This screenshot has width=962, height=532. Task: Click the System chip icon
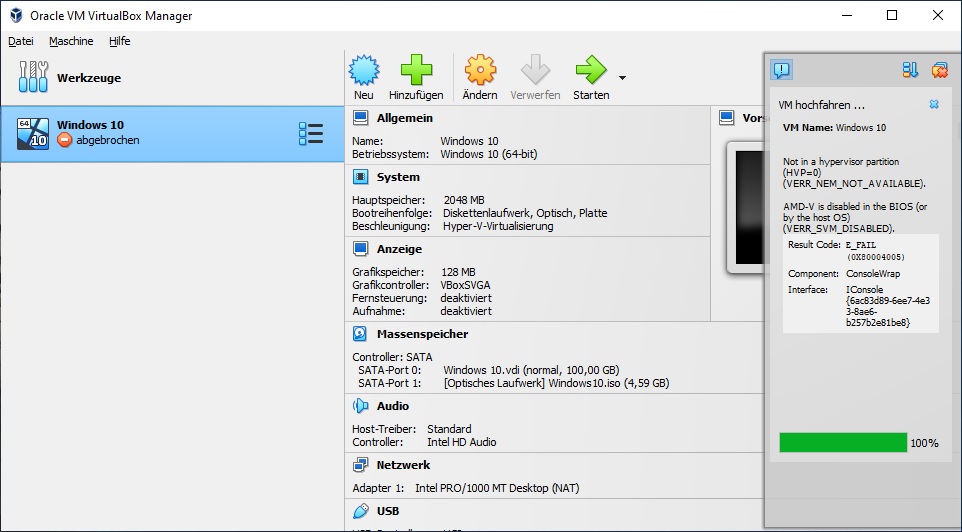[x=361, y=177]
